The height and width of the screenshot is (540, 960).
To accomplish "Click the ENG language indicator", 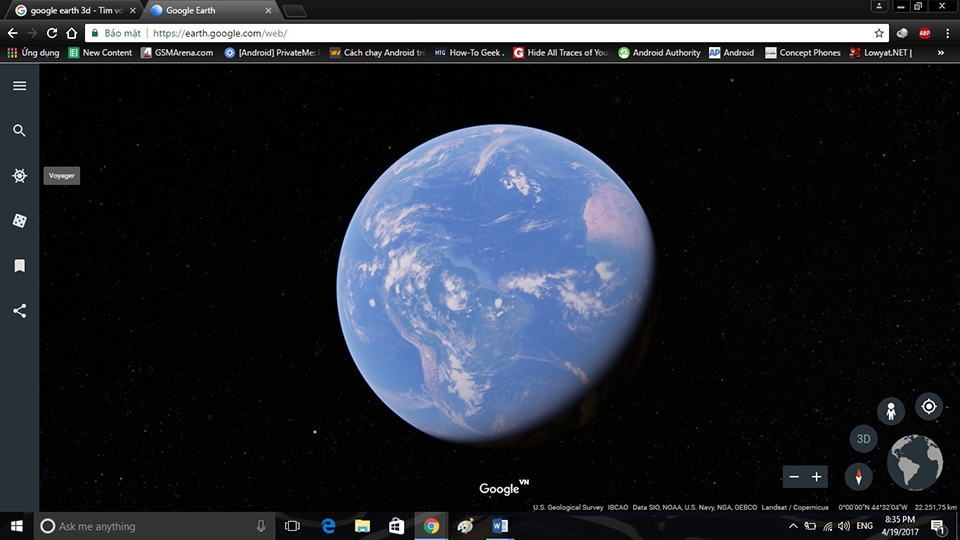I will click(x=864, y=526).
